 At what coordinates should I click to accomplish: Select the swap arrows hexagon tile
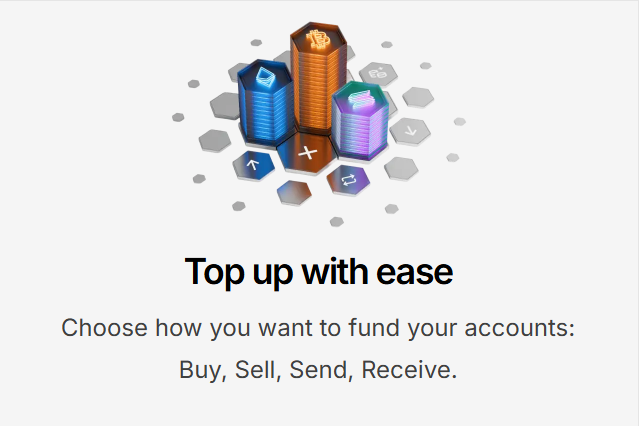(x=348, y=180)
